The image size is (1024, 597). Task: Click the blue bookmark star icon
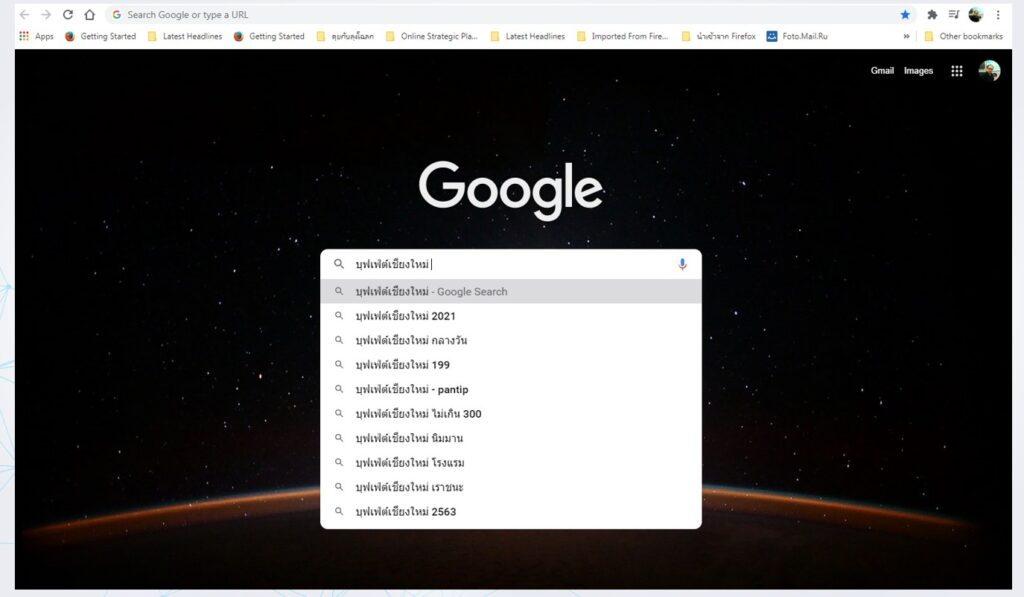click(905, 14)
